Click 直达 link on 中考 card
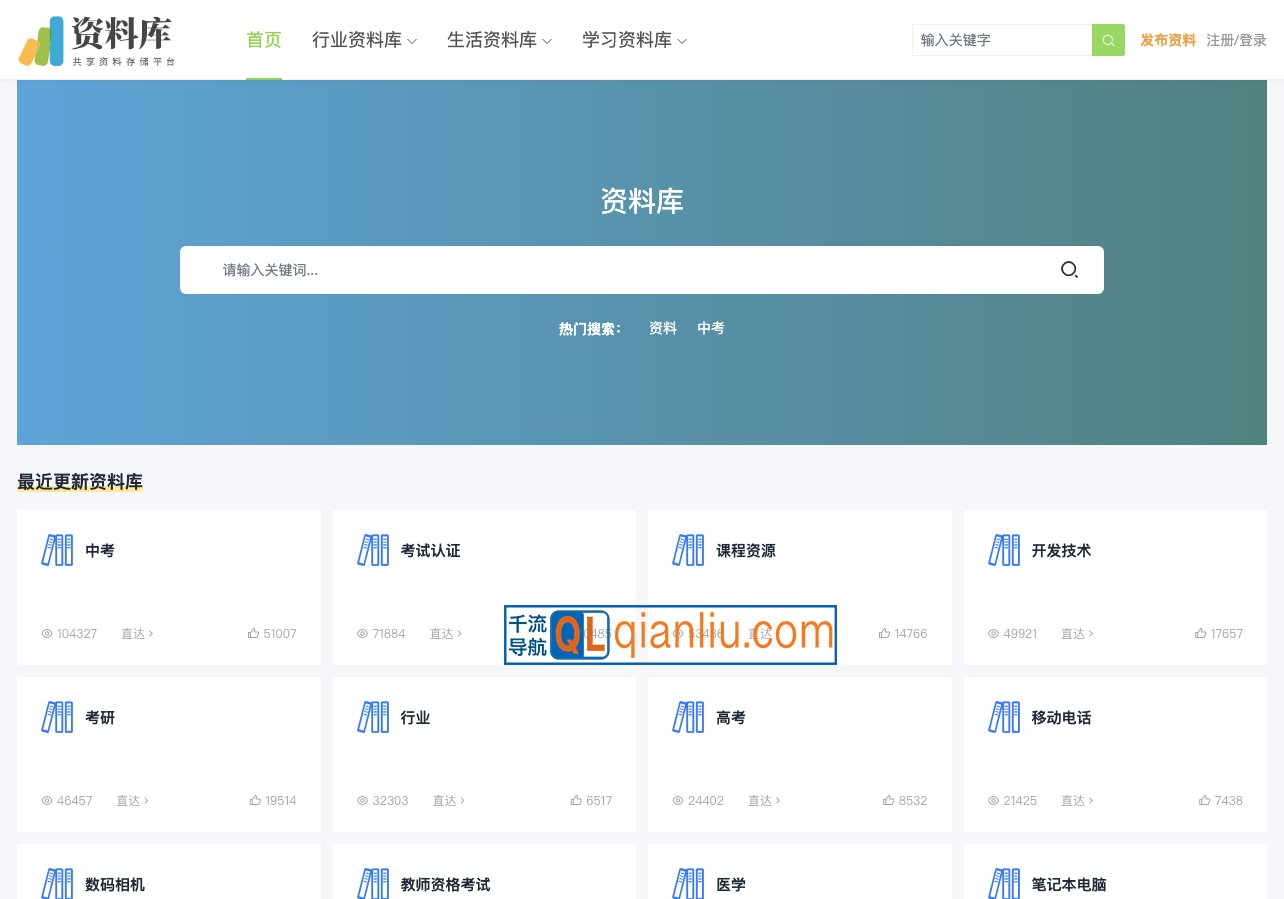This screenshot has width=1284, height=899. pyautogui.click(x=137, y=633)
